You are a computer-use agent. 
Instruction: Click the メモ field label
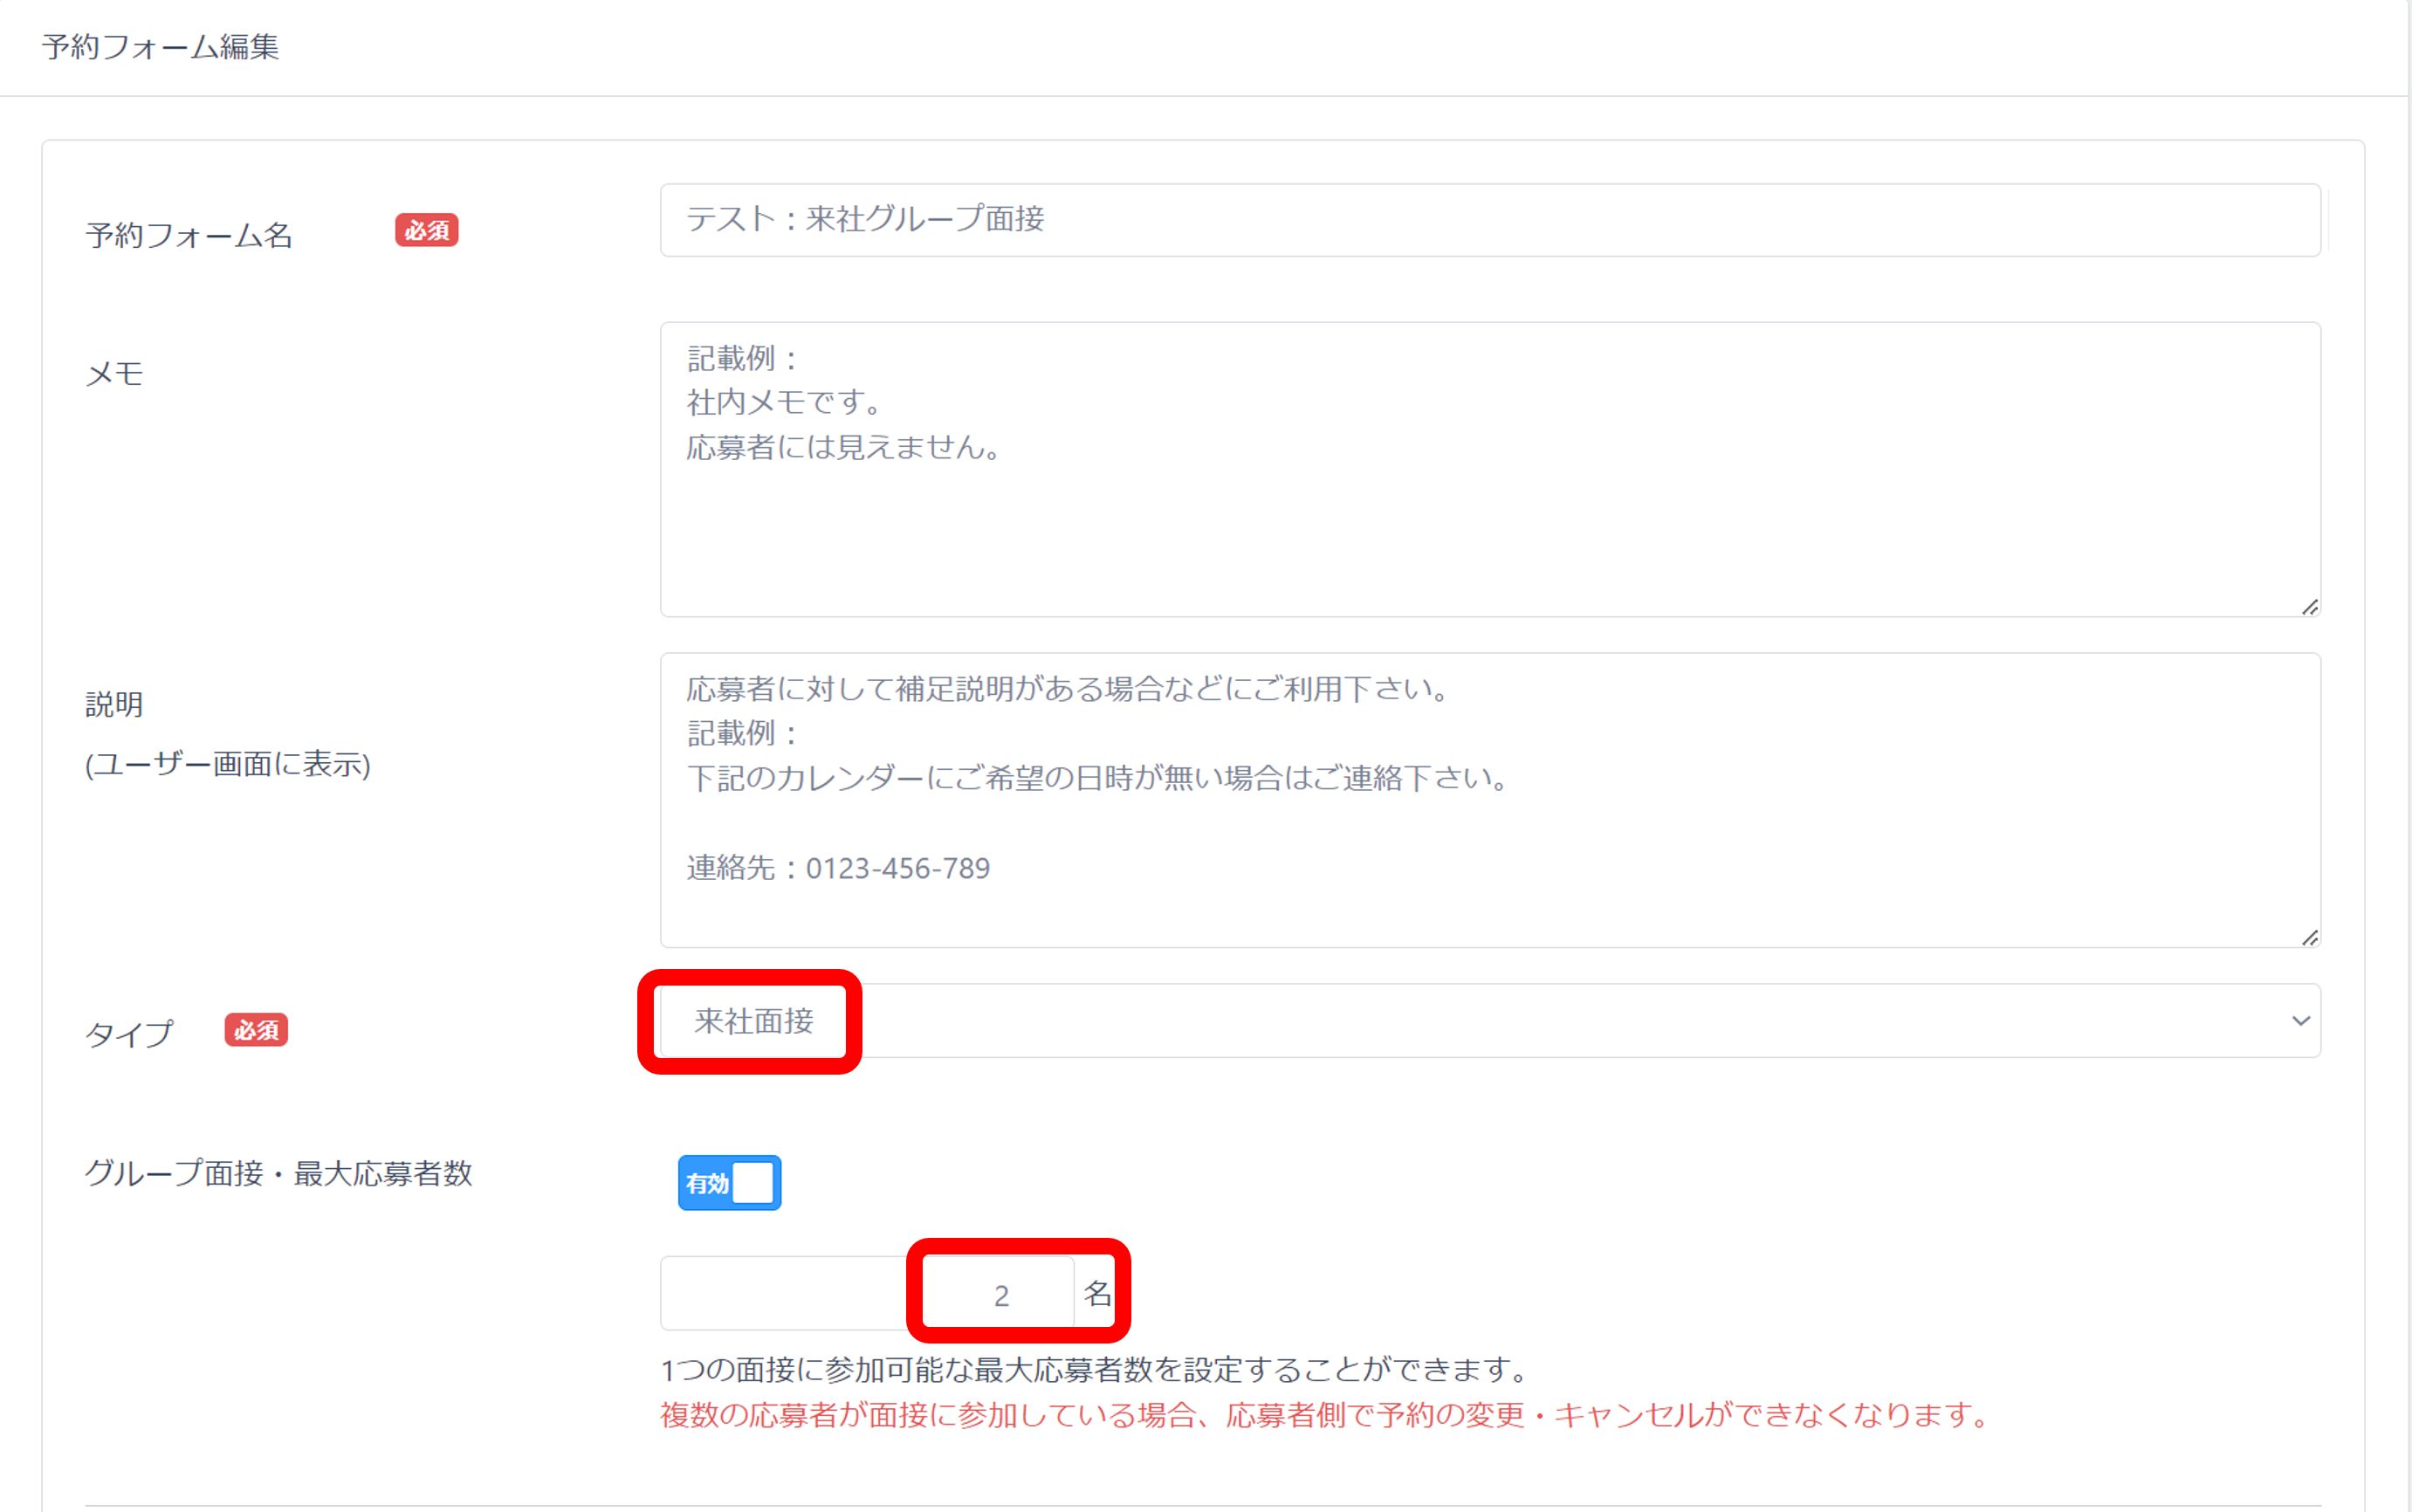tap(115, 374)
